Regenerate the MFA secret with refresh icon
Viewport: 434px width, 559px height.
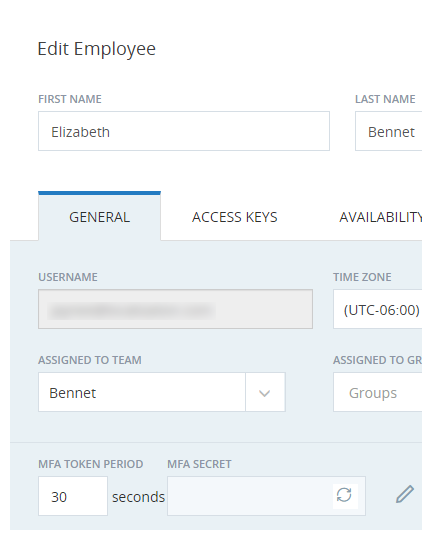[x=344, y=495]
